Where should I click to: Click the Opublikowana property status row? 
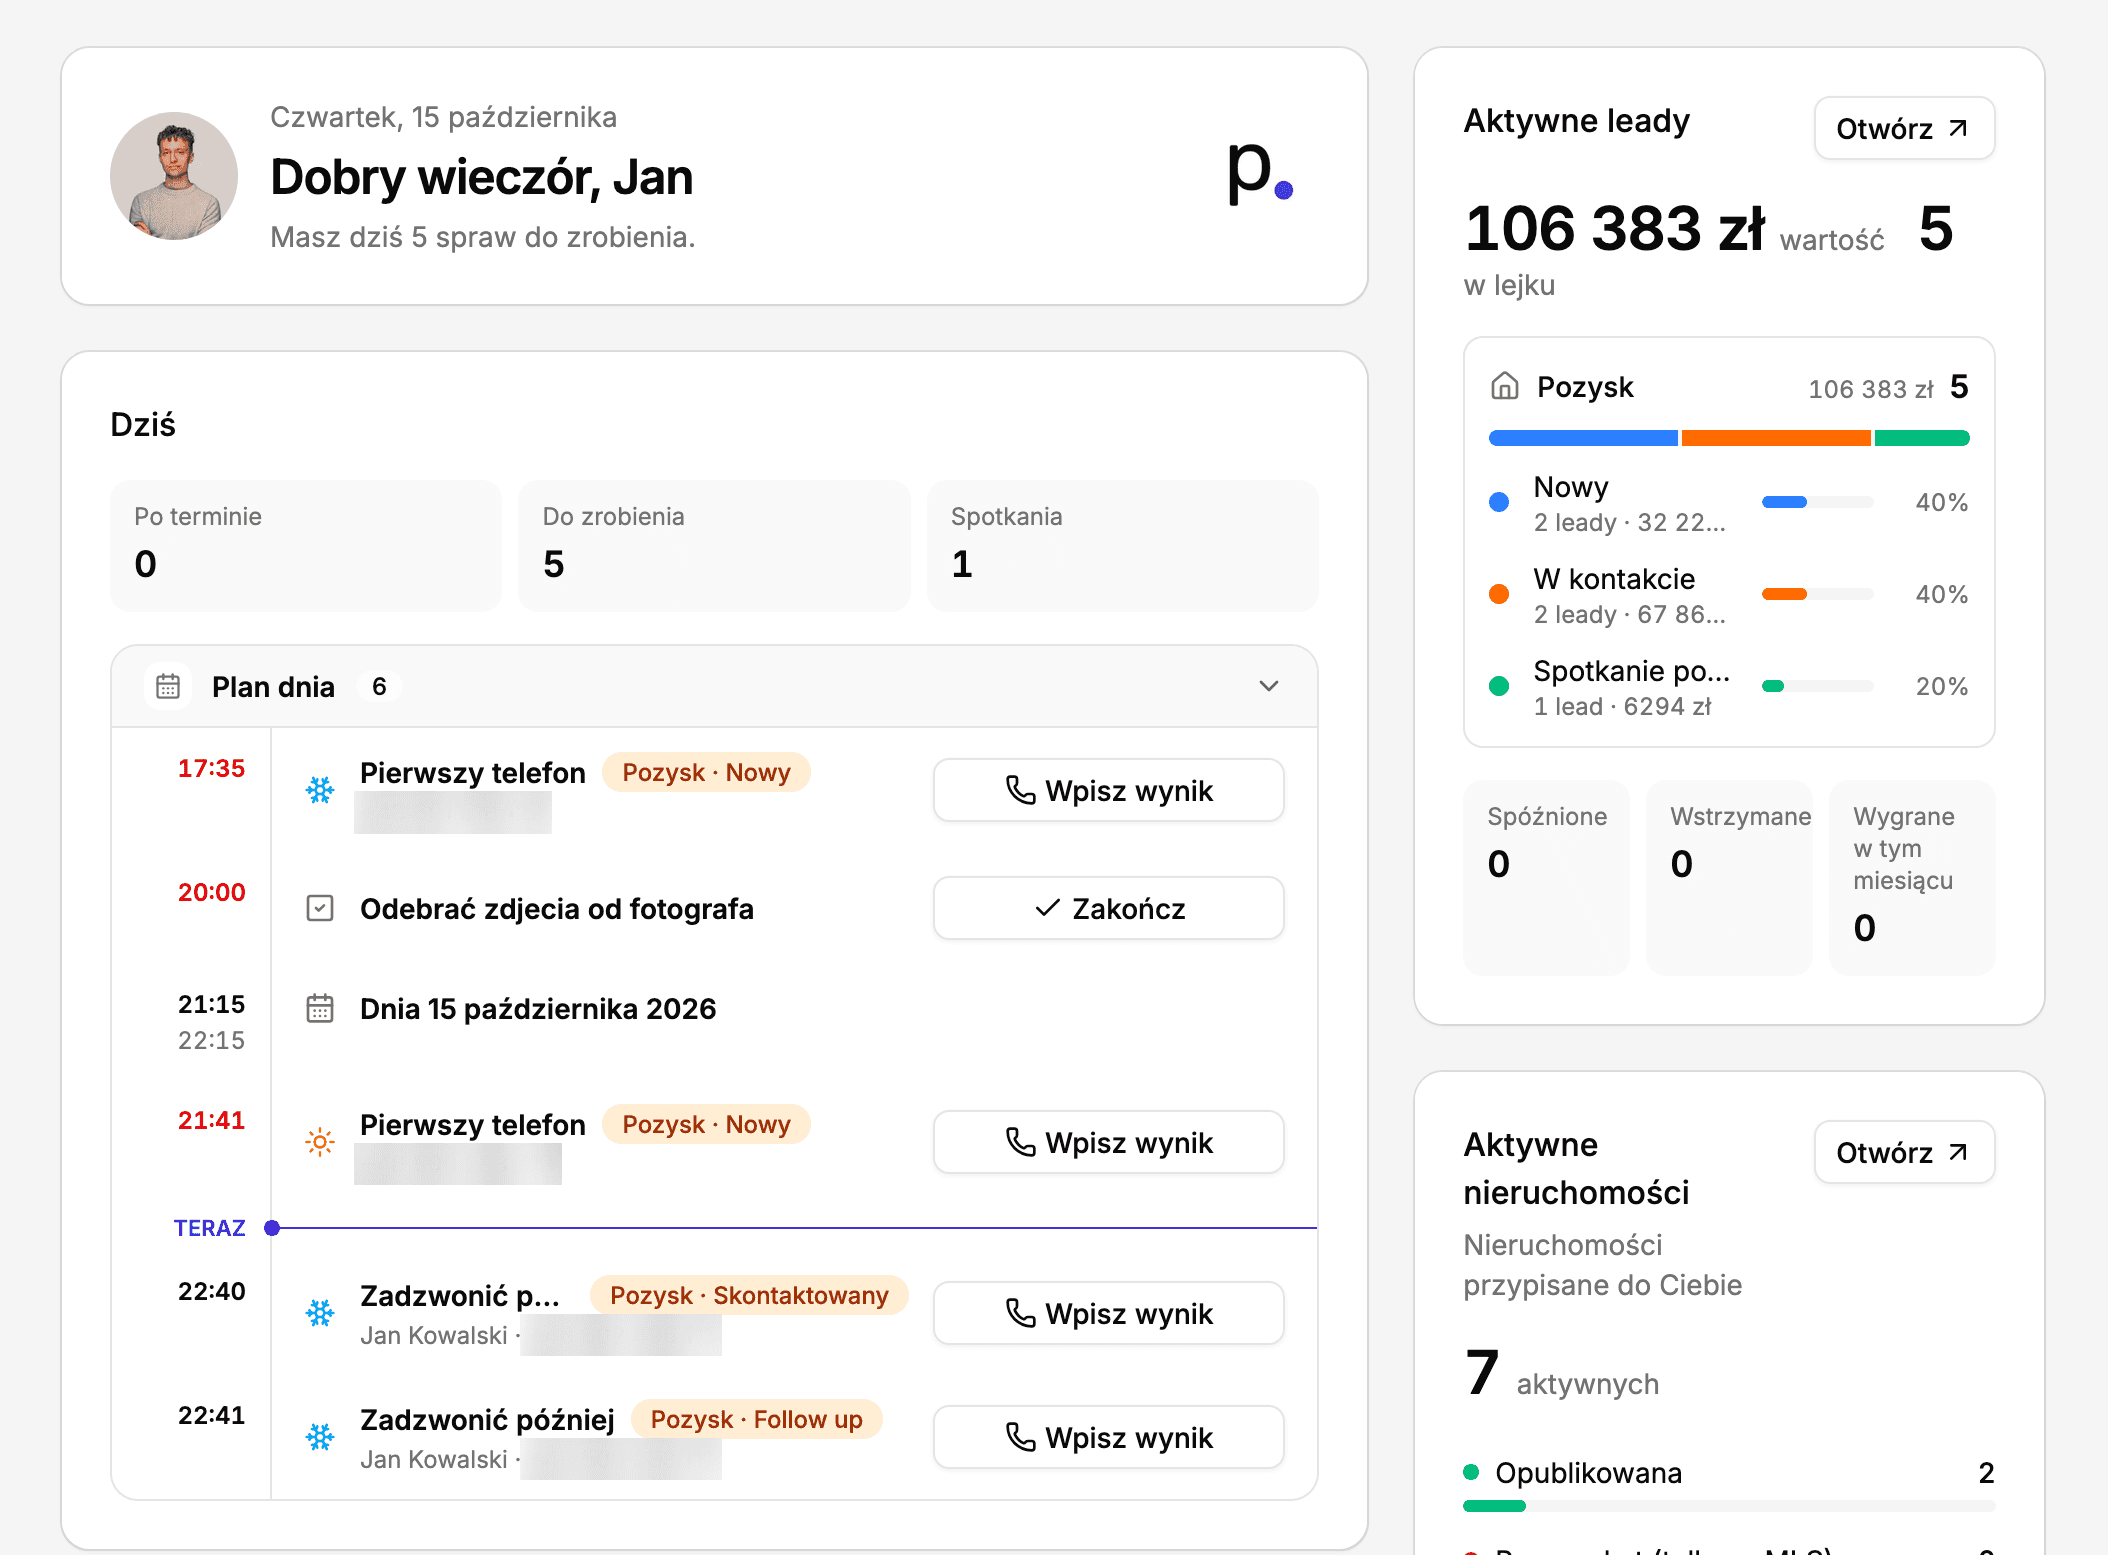click(x=1729, y=1484)
